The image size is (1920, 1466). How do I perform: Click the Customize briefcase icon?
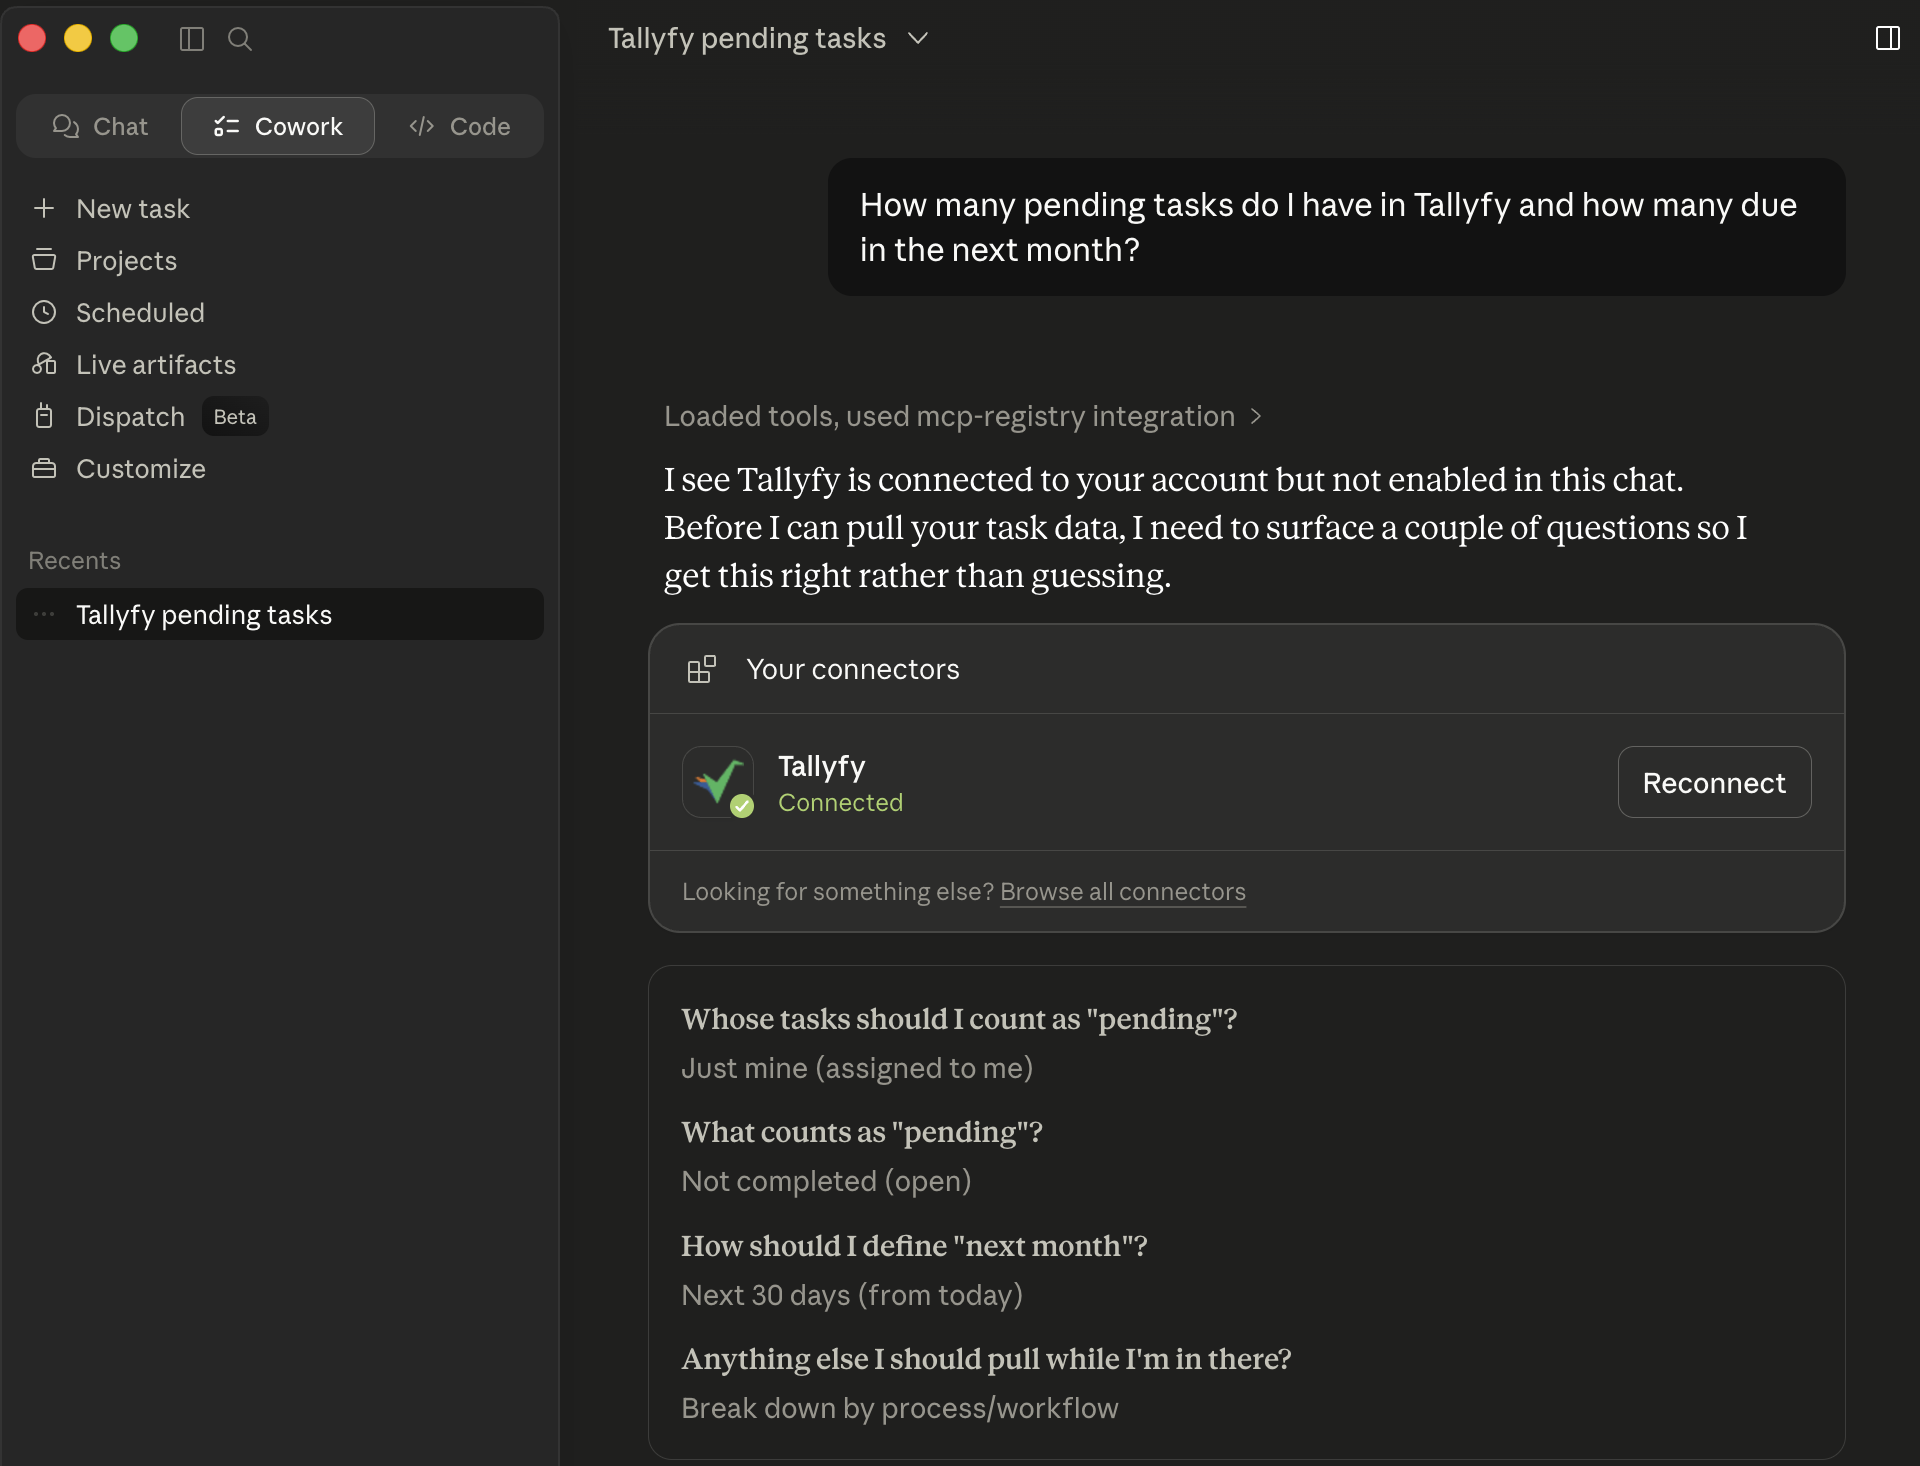(x=43, y=468)
